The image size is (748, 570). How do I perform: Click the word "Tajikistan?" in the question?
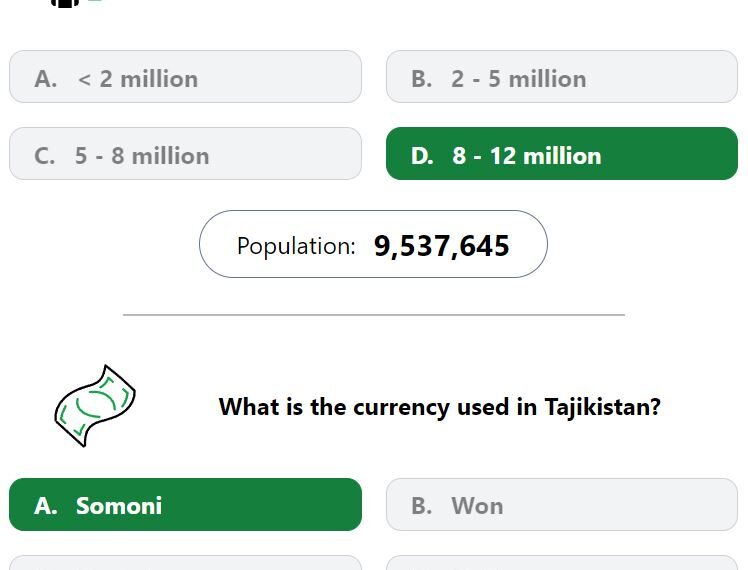(x=603, y=407)
